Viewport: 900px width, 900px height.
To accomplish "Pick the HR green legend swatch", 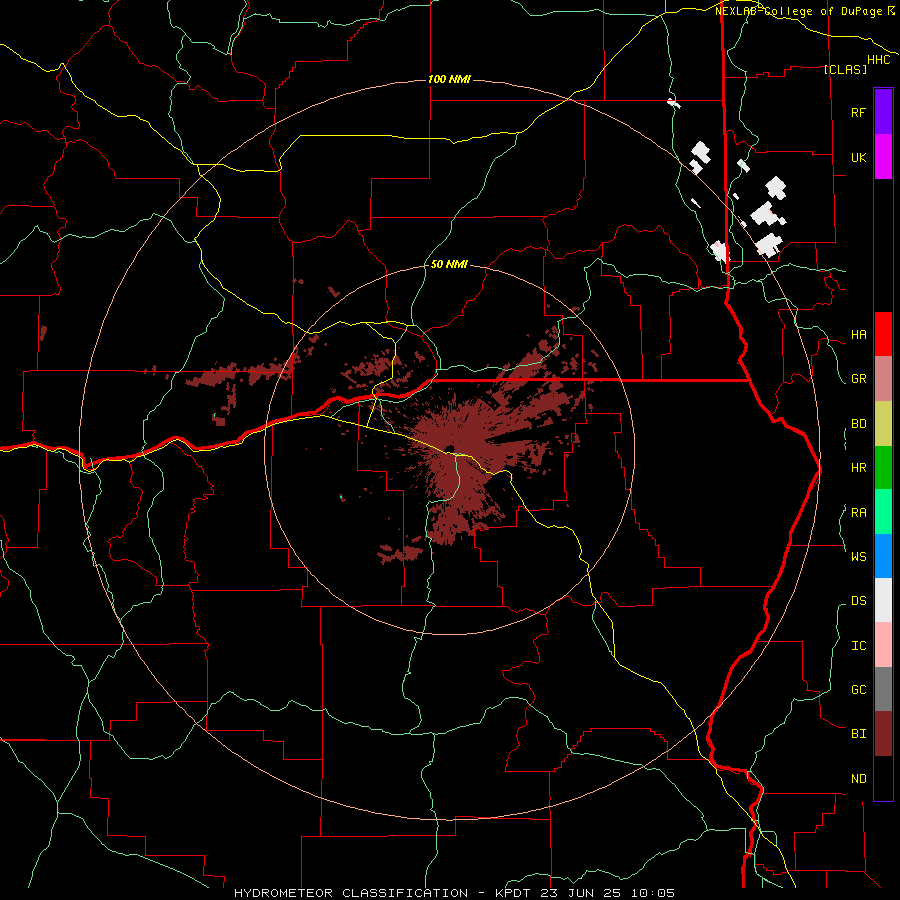I will (883, 468).
